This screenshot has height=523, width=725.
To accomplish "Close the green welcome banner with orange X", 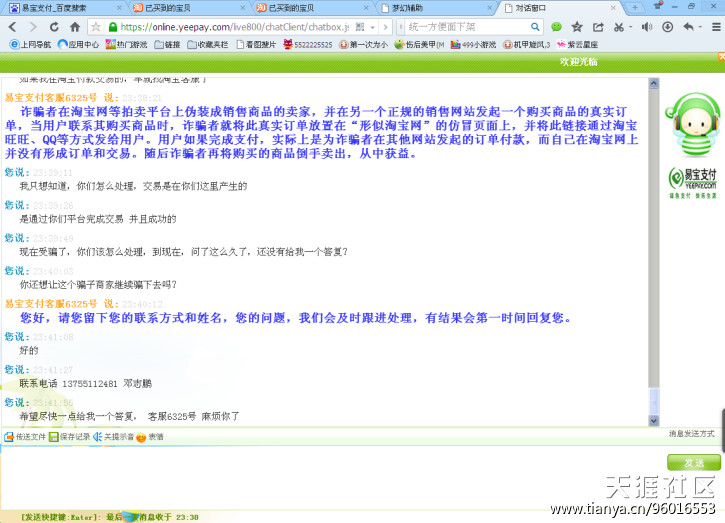I will [721, 56].
